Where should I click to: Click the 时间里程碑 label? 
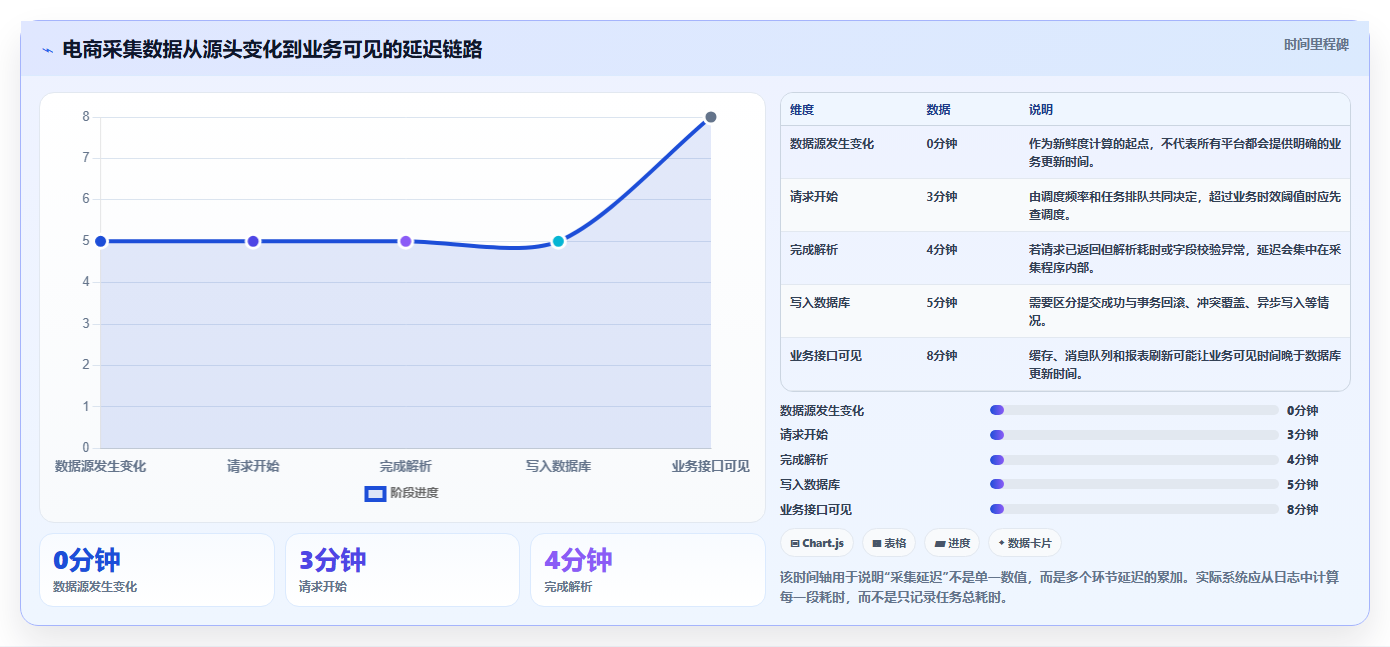click(1316, 44)
